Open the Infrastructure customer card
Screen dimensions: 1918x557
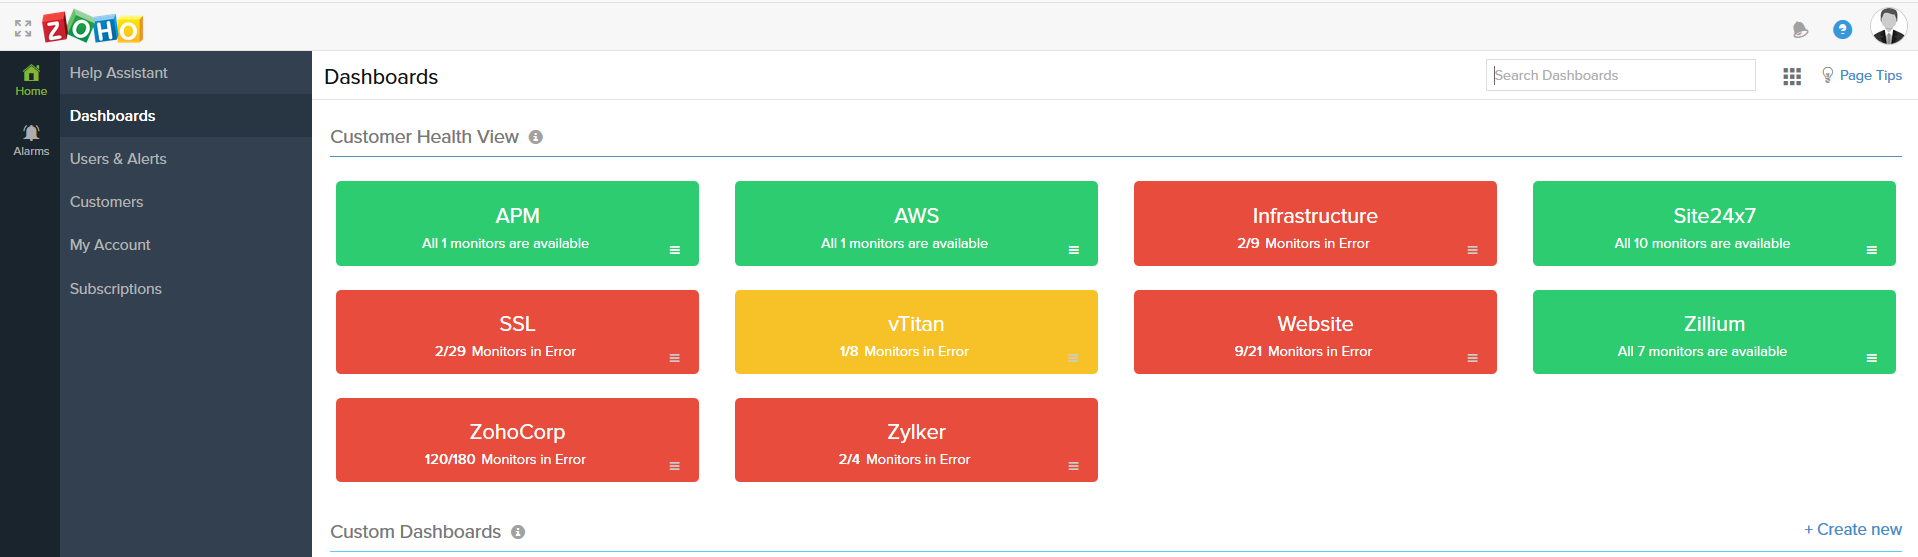tap(1315, 223)
